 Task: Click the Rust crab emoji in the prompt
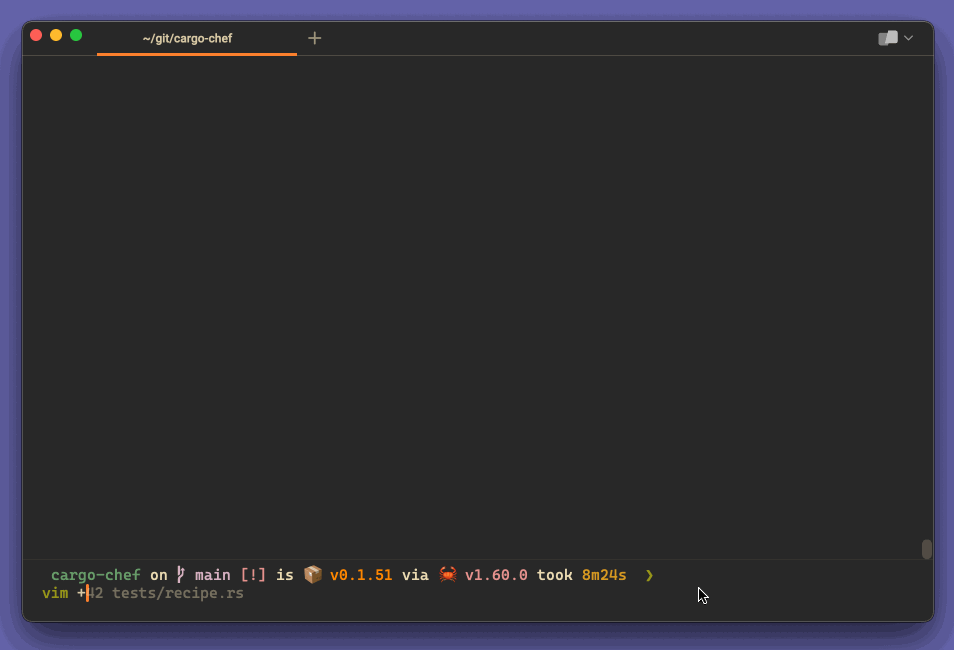[448, 575]
